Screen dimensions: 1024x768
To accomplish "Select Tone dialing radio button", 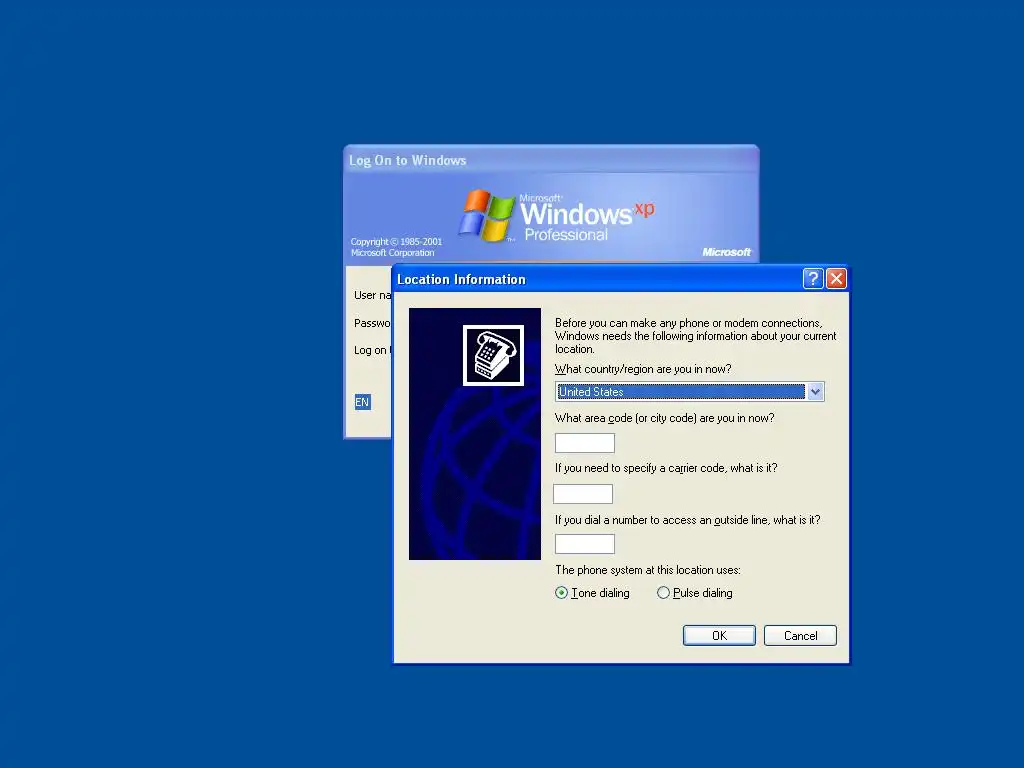I will click(561, 593).
